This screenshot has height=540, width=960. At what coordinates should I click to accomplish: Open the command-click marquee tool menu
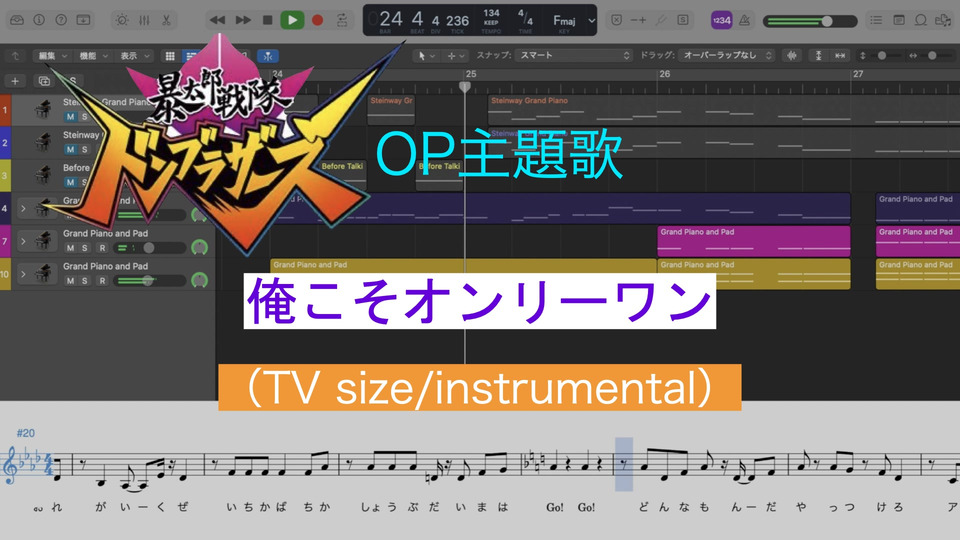click(x=456, y=56)
